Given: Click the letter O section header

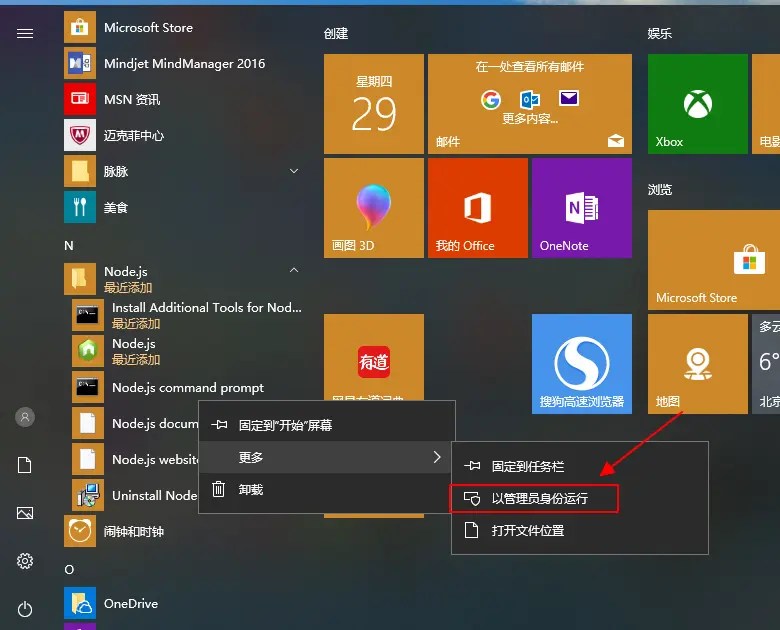Looking at the screenshot, I should coord(69,569).
